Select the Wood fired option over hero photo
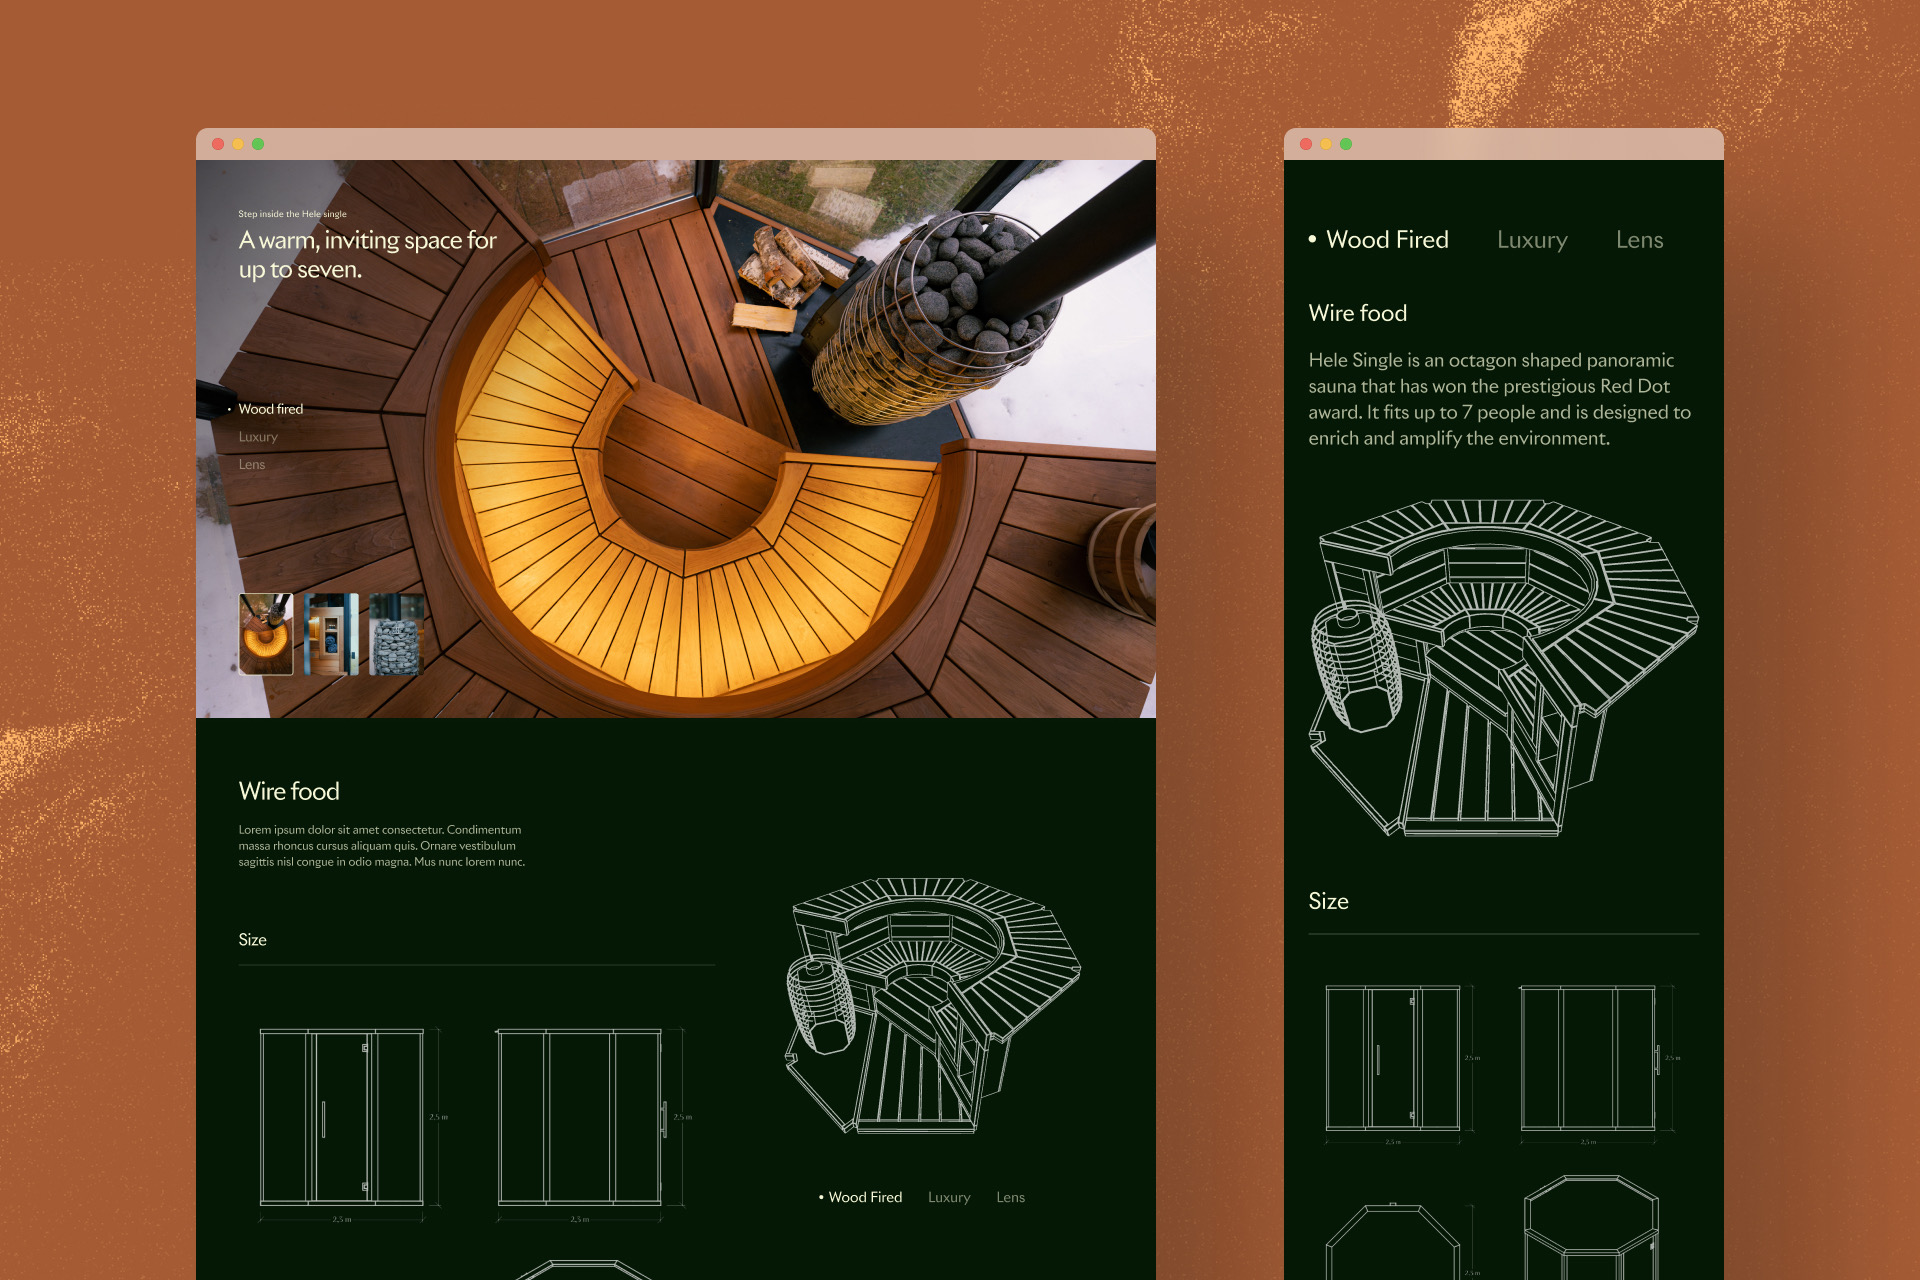 pos(270,409)
